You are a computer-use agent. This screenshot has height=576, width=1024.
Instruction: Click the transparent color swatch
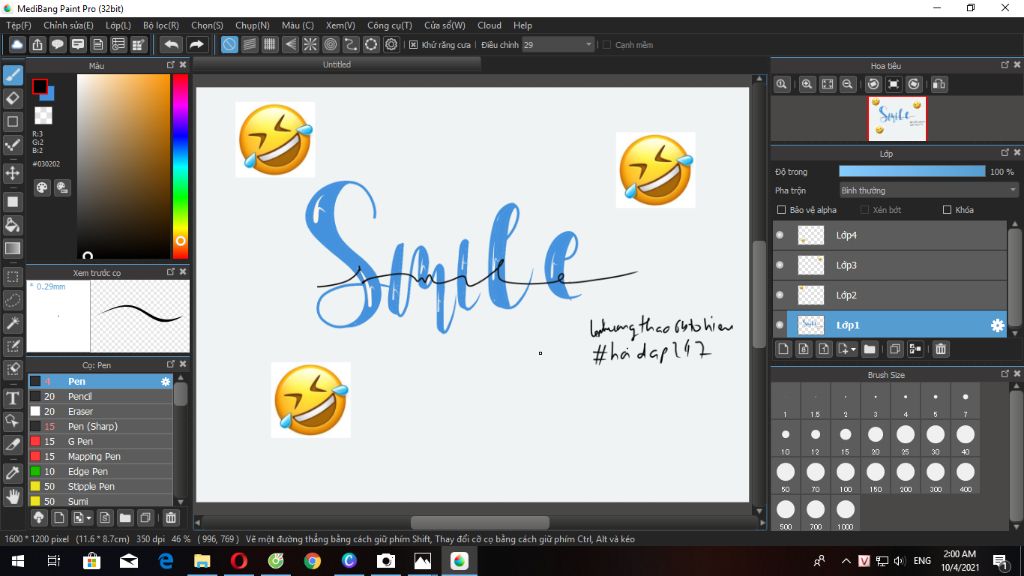[x=43, y=116]
